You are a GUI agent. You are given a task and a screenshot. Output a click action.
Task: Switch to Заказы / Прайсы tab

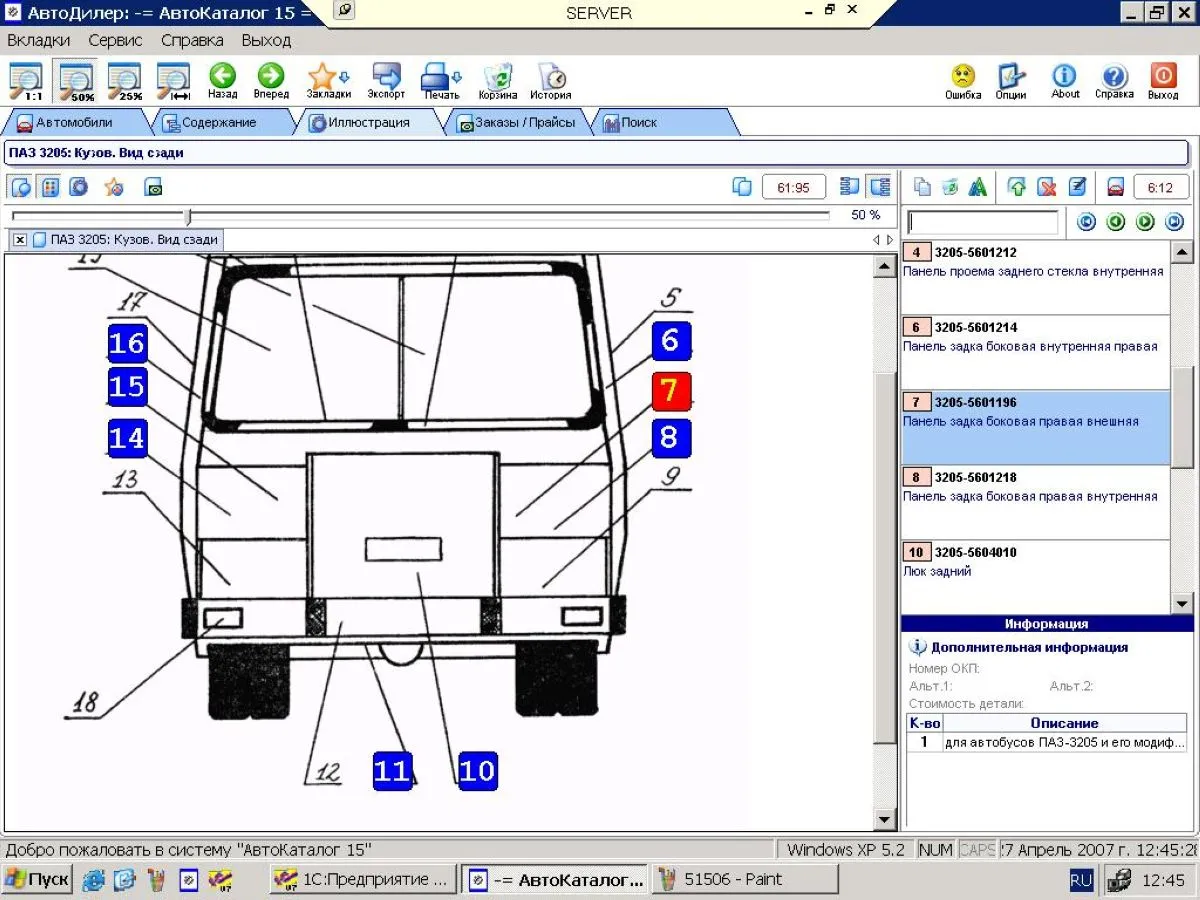[517, 122]
